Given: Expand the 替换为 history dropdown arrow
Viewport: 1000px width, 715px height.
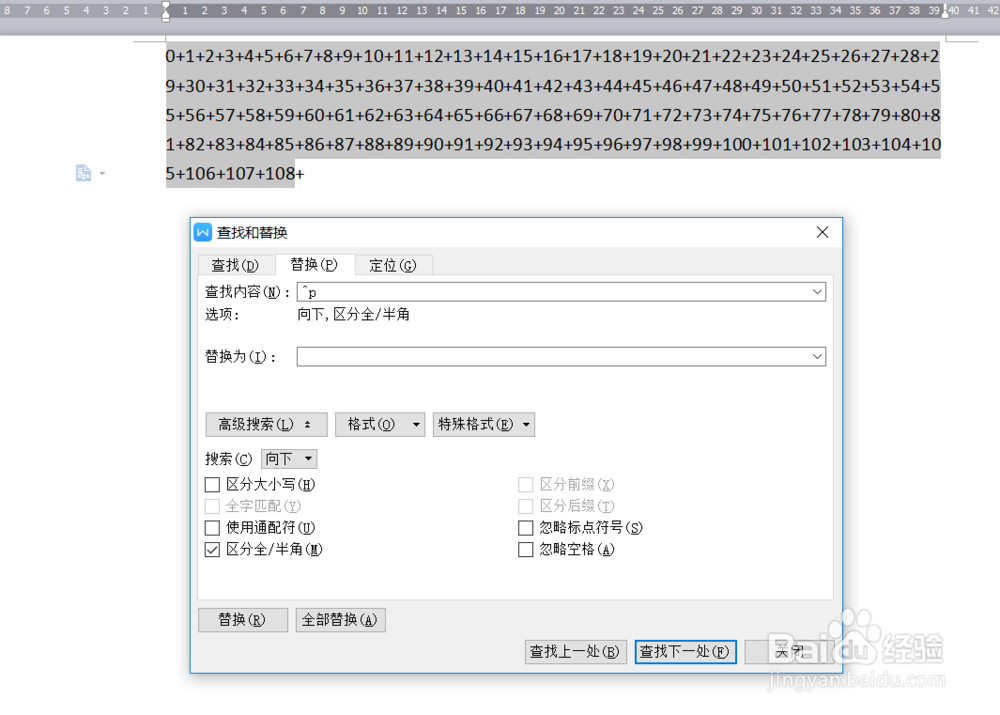Looking at the screenshot, I should pos(817,357).
